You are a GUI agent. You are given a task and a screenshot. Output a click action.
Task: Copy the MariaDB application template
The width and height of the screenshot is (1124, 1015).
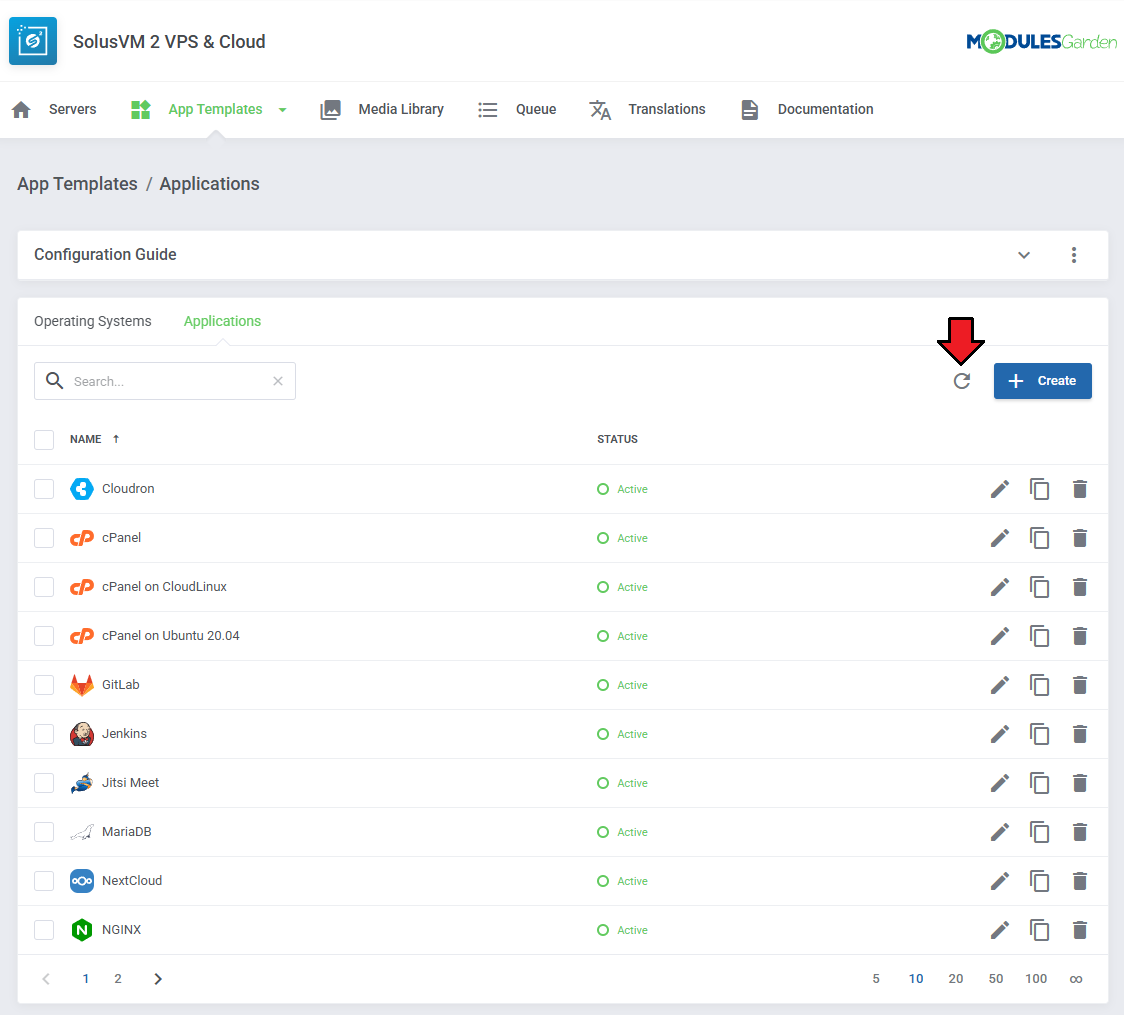click(x=1040, y=832)
